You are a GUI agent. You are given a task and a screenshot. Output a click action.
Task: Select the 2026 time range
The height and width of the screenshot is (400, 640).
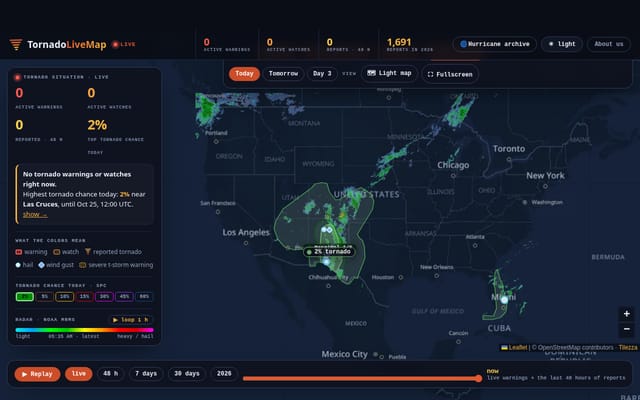[x=224, y=373]
